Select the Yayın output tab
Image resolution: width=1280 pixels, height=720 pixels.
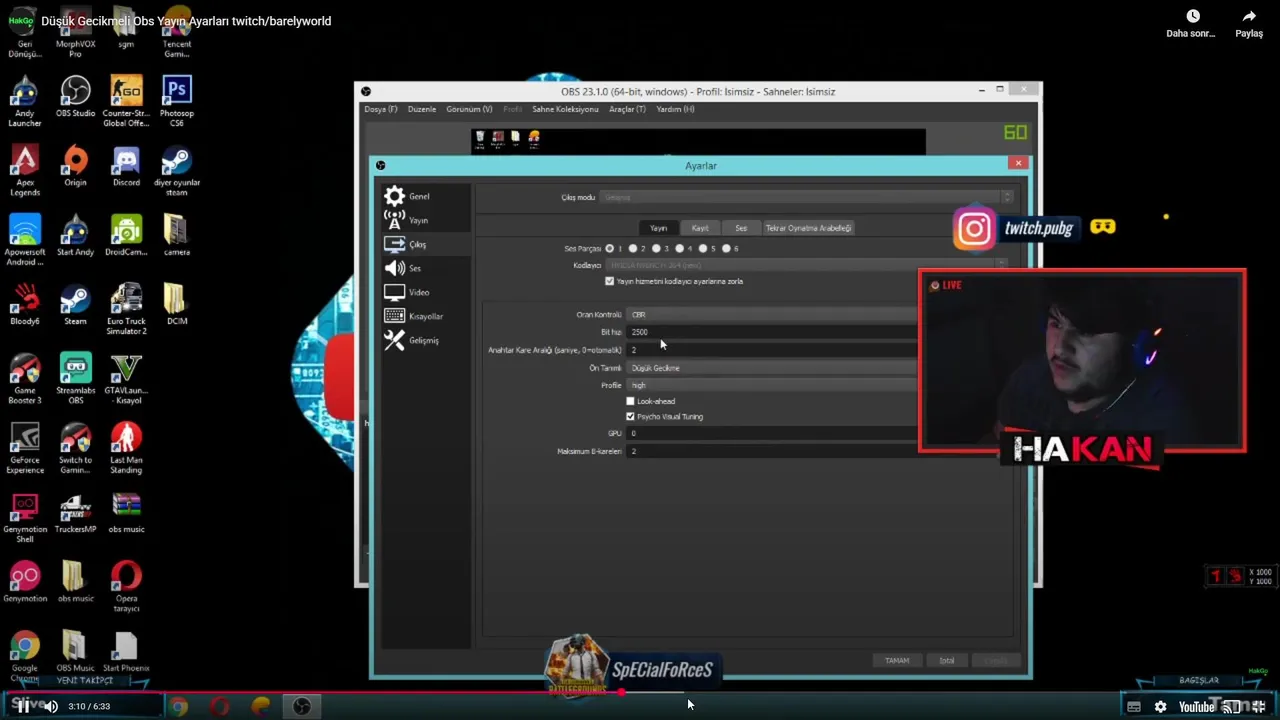point(658,228)
